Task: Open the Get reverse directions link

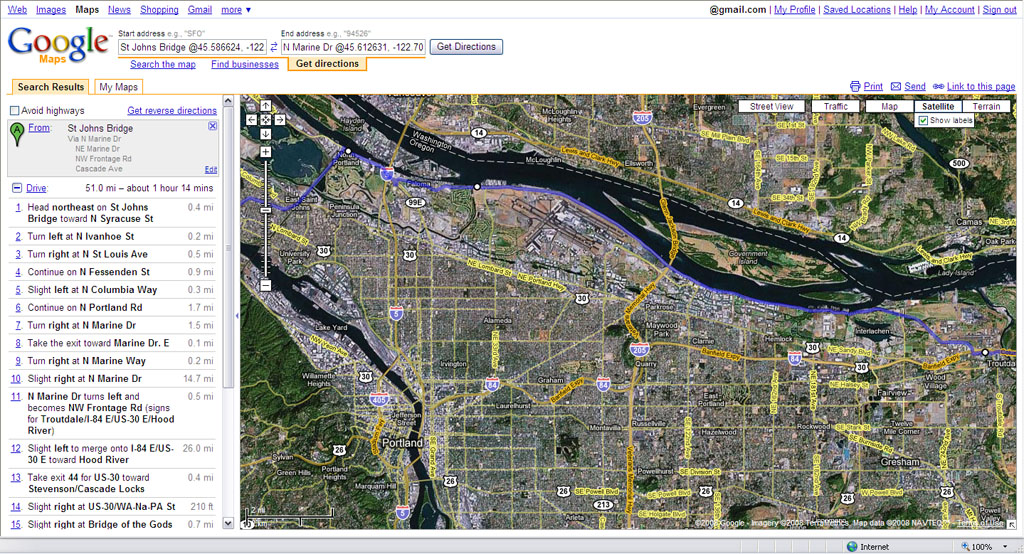Action: (x=172, y=111)
